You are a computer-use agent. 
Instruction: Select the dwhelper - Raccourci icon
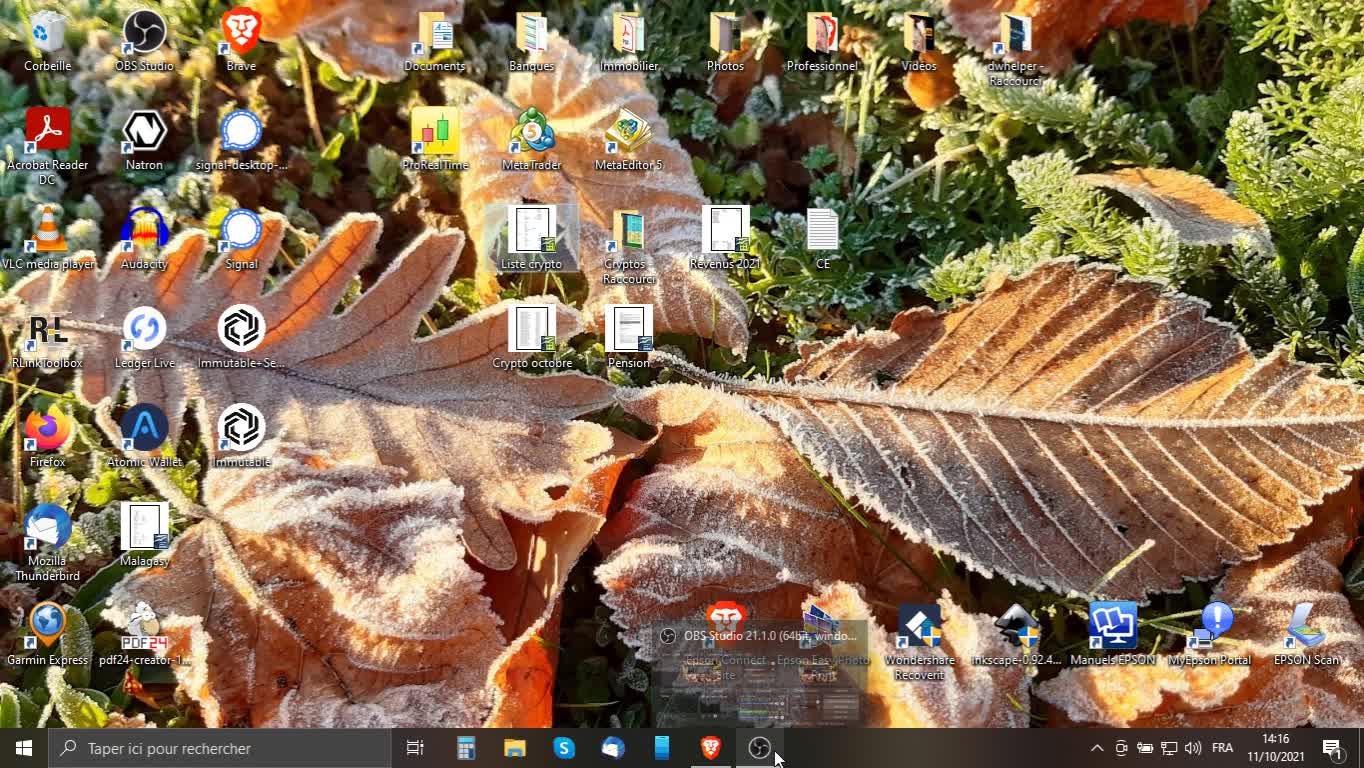(x=1015, y=48)
